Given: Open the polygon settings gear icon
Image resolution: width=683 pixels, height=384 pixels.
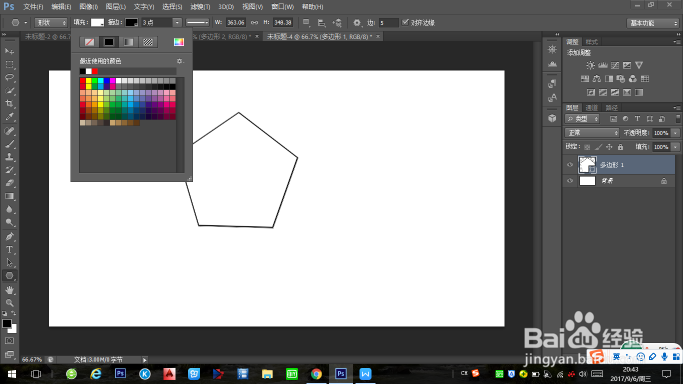Looking at the screenshot, I should (x=357, y=23).
